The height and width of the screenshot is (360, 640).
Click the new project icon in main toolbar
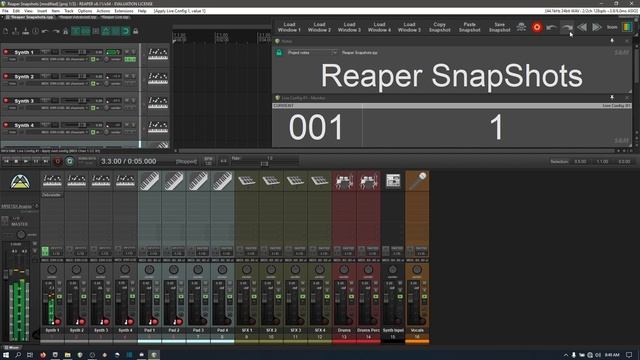coord(6,31)
